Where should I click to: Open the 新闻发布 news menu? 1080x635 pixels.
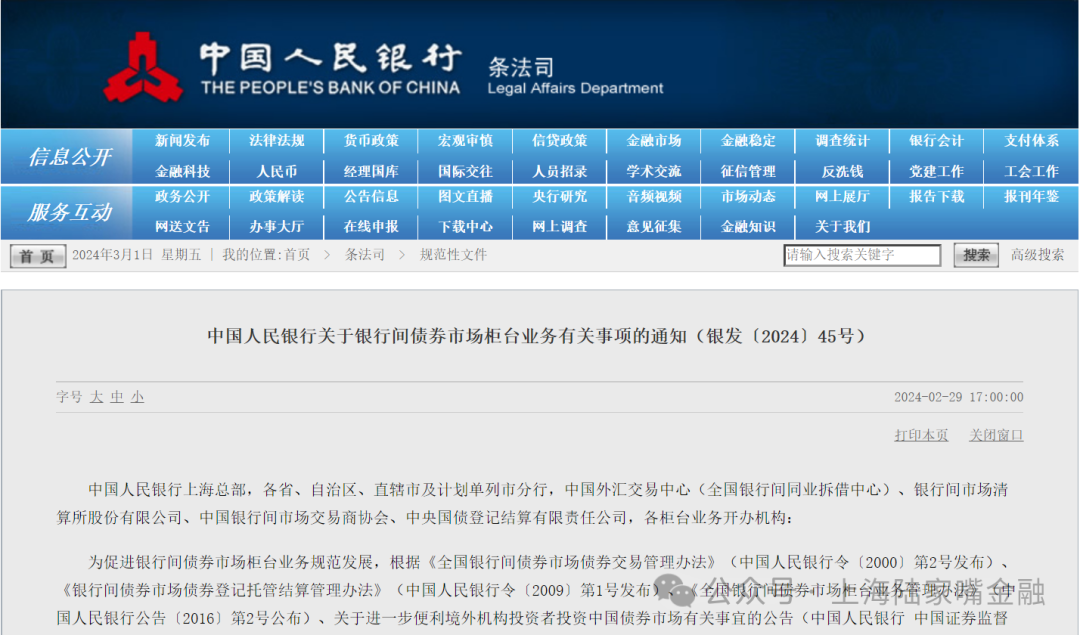point(183,141)
